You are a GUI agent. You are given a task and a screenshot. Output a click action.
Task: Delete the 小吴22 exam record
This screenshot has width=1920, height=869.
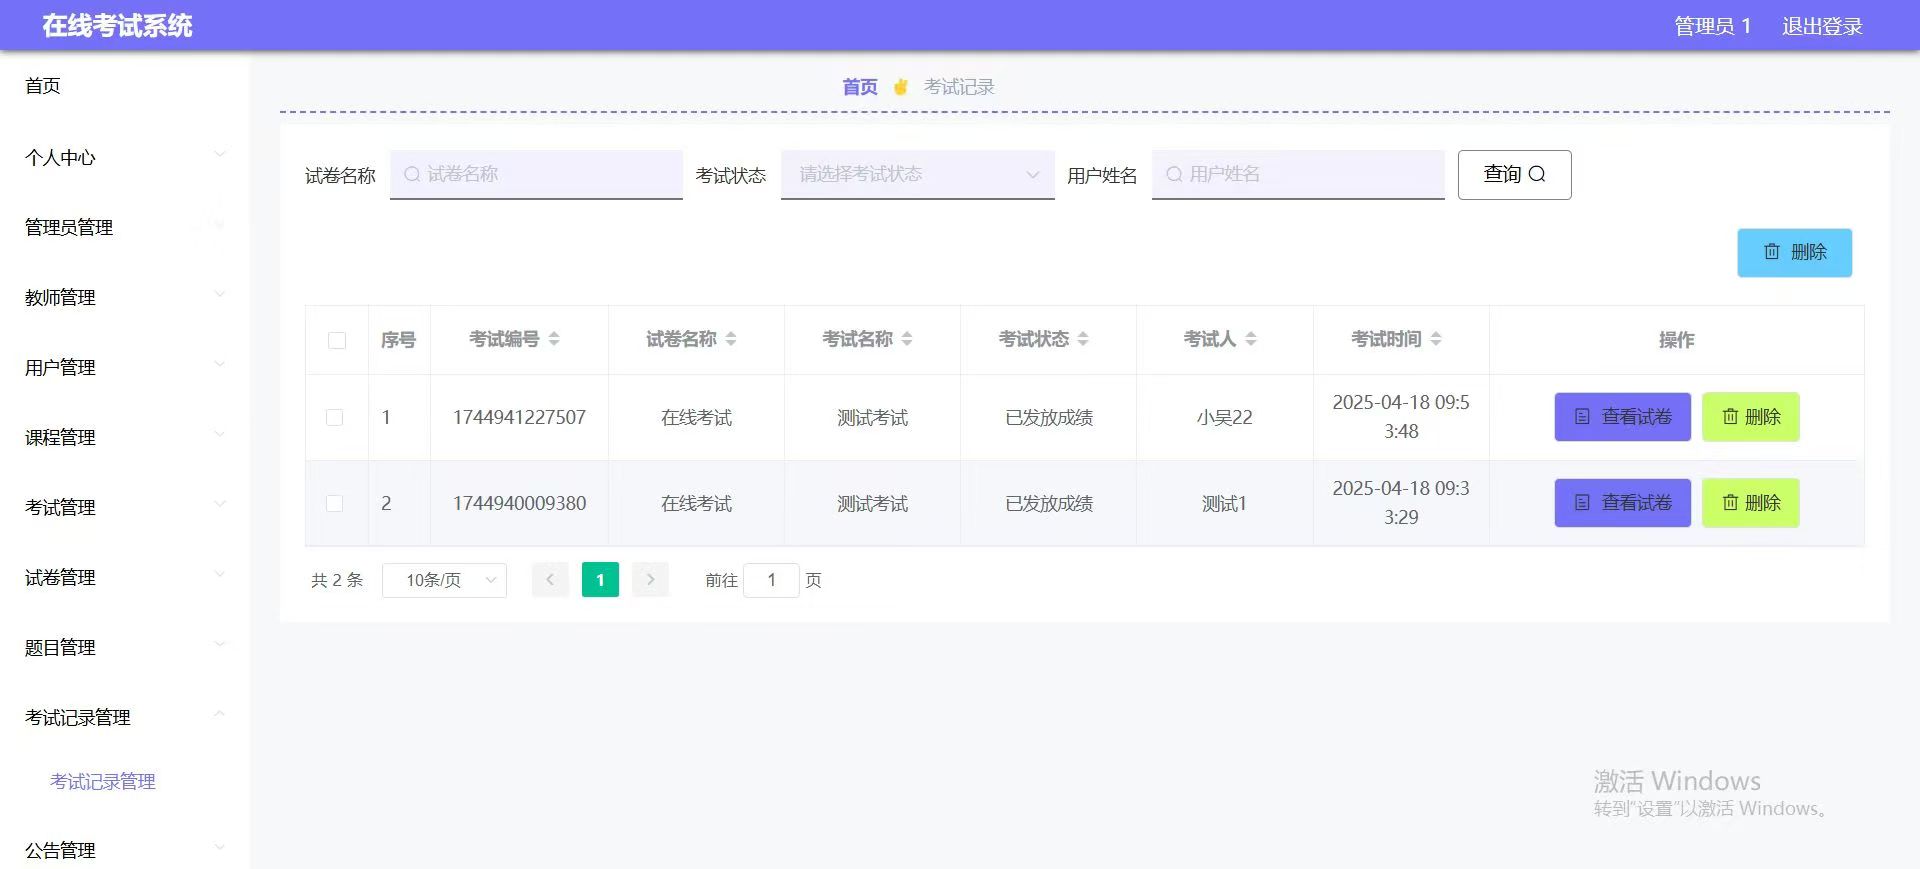pyautogui.click(x=1750, y=417)
